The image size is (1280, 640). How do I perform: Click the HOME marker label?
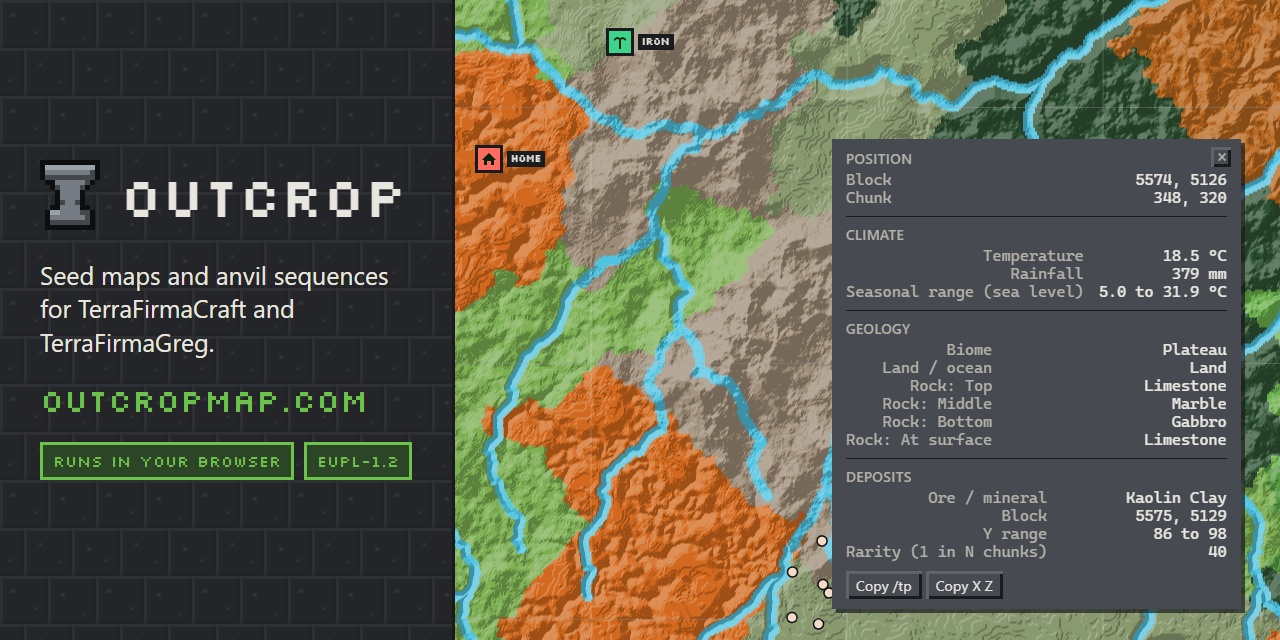click(525, 159)
